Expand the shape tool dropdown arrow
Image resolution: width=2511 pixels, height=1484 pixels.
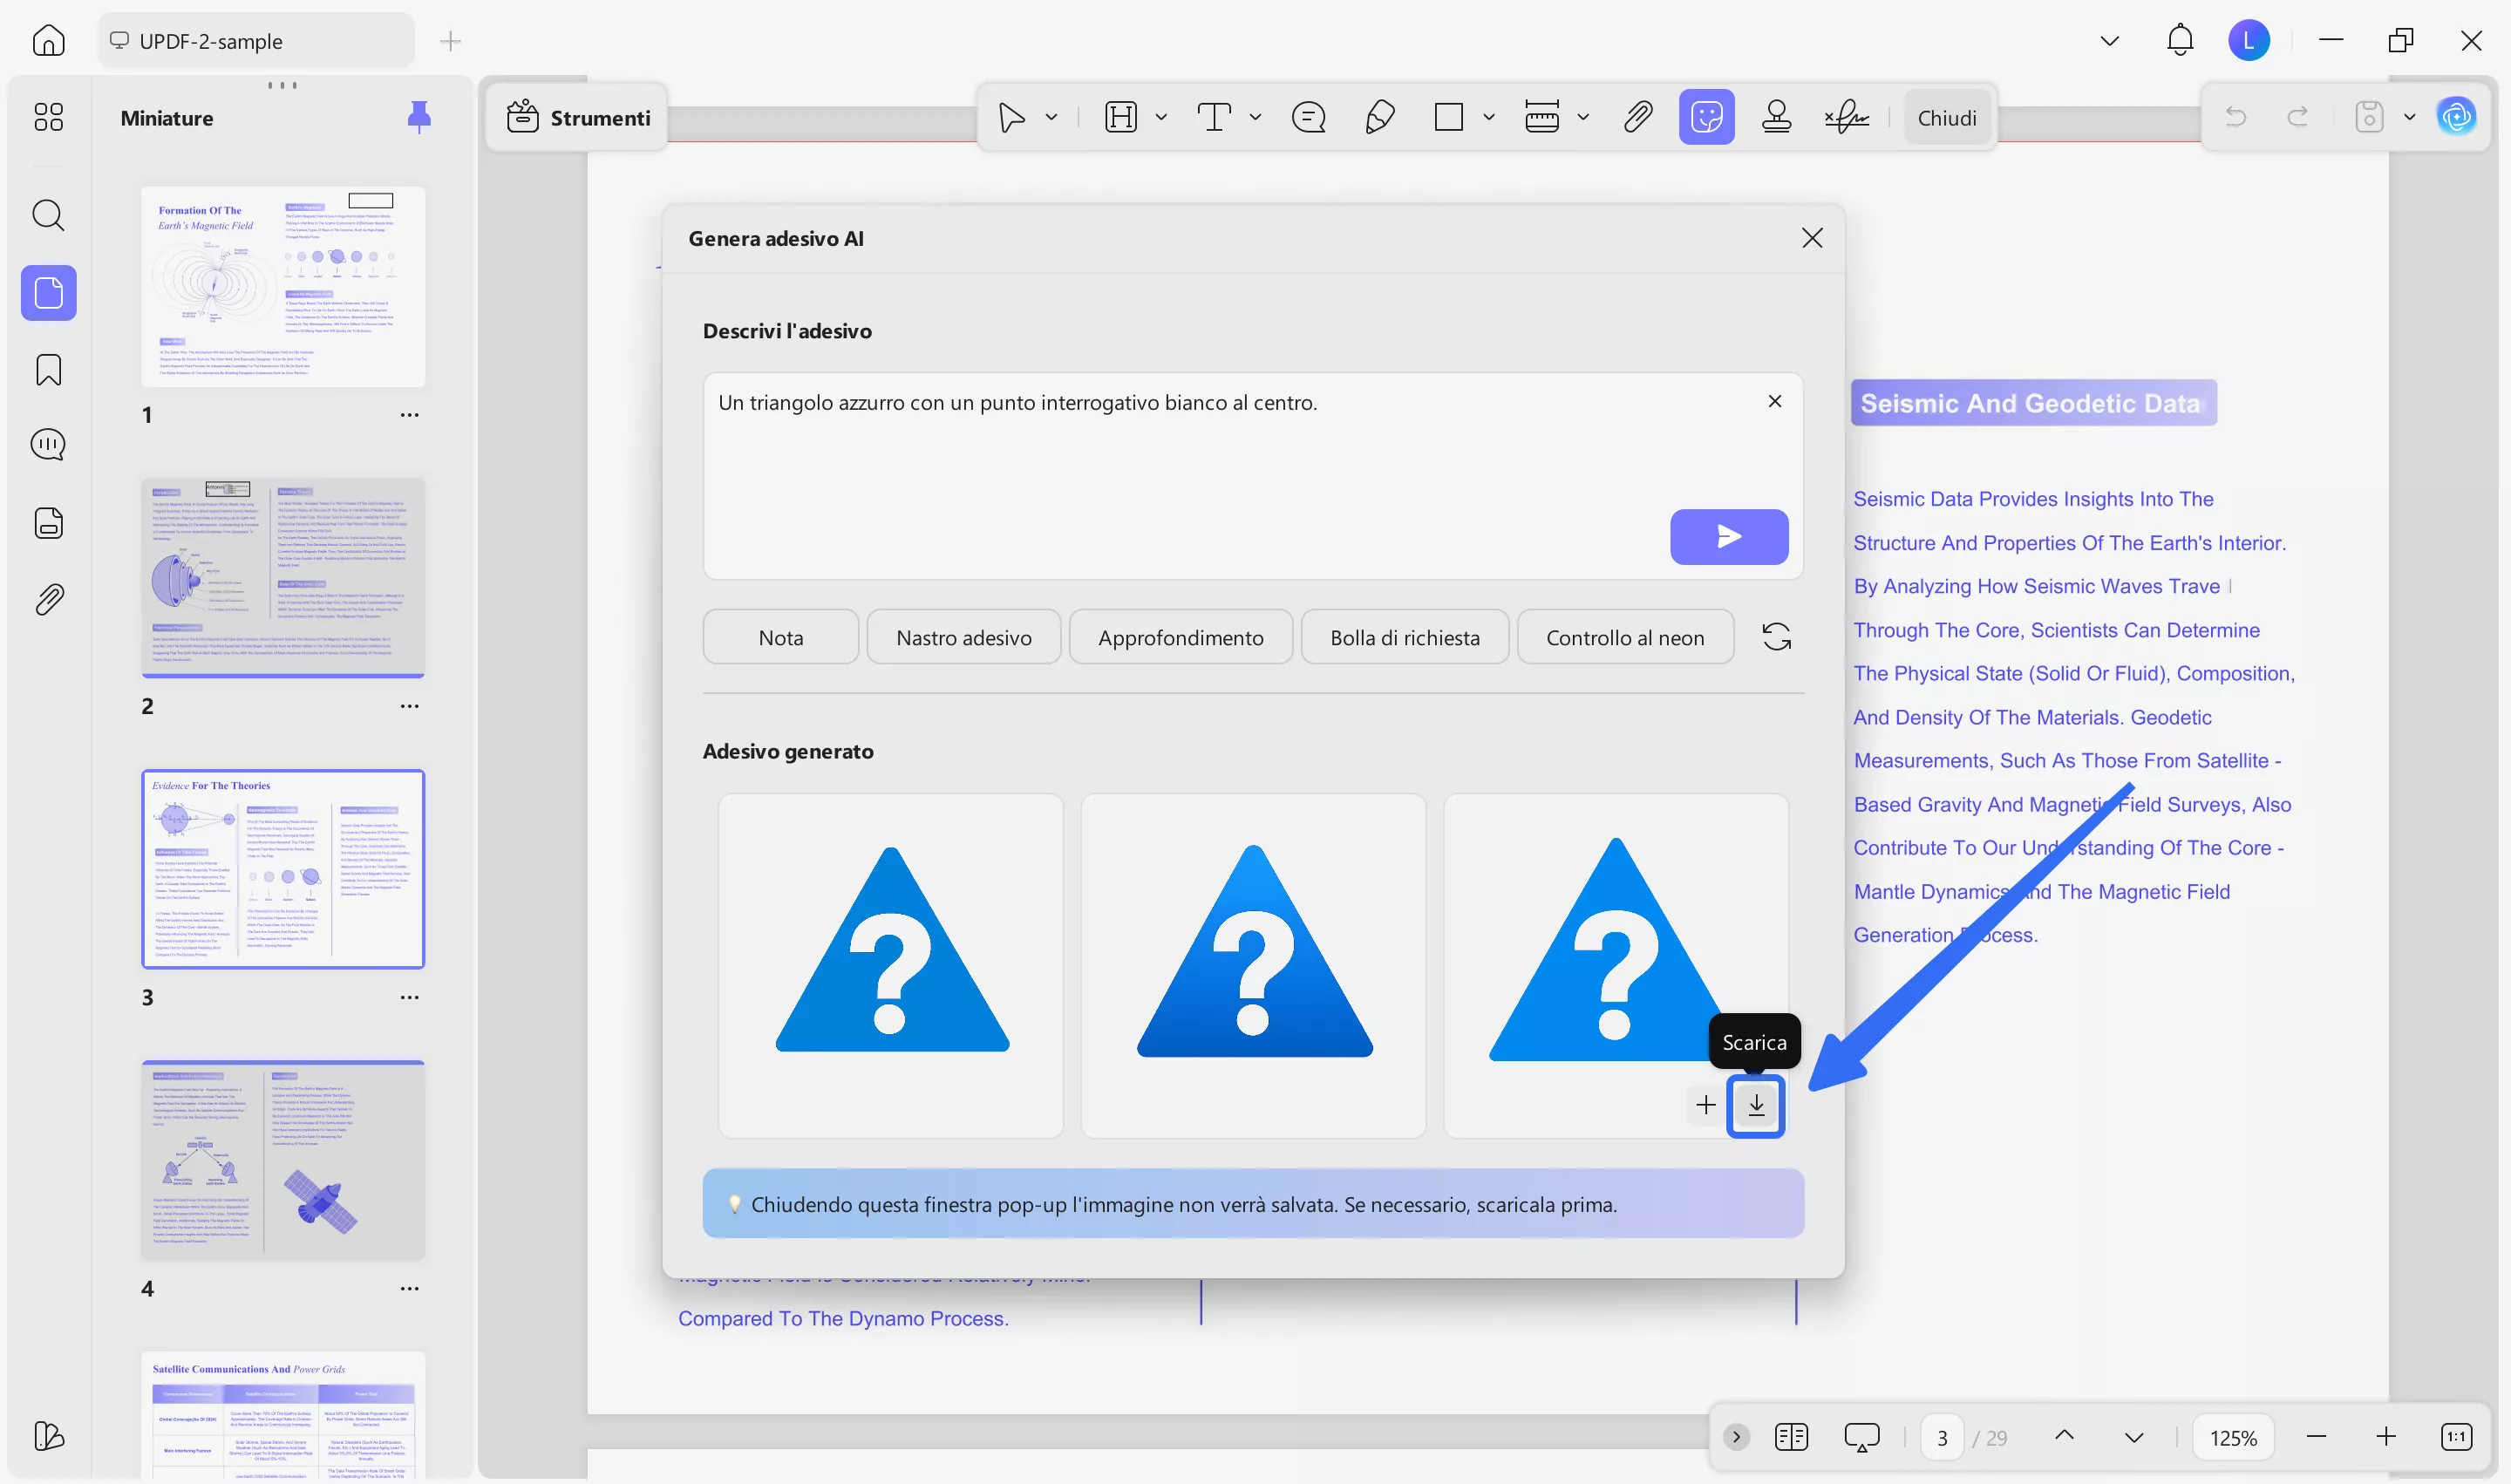(x=1488, y=118)
